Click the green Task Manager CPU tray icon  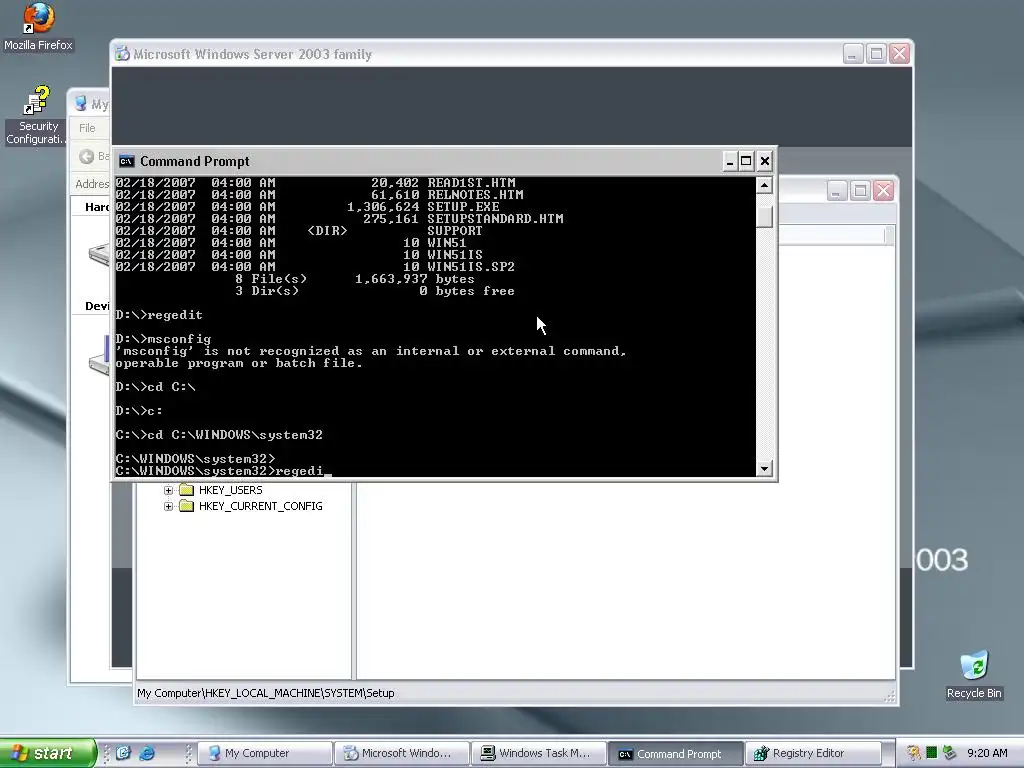point(931,753)
